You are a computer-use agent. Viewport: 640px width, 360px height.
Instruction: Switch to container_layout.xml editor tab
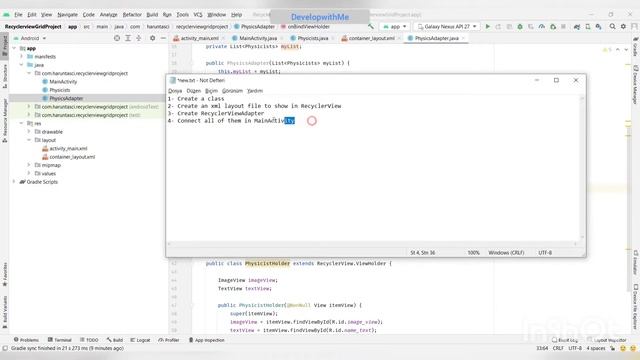[371, 38]
